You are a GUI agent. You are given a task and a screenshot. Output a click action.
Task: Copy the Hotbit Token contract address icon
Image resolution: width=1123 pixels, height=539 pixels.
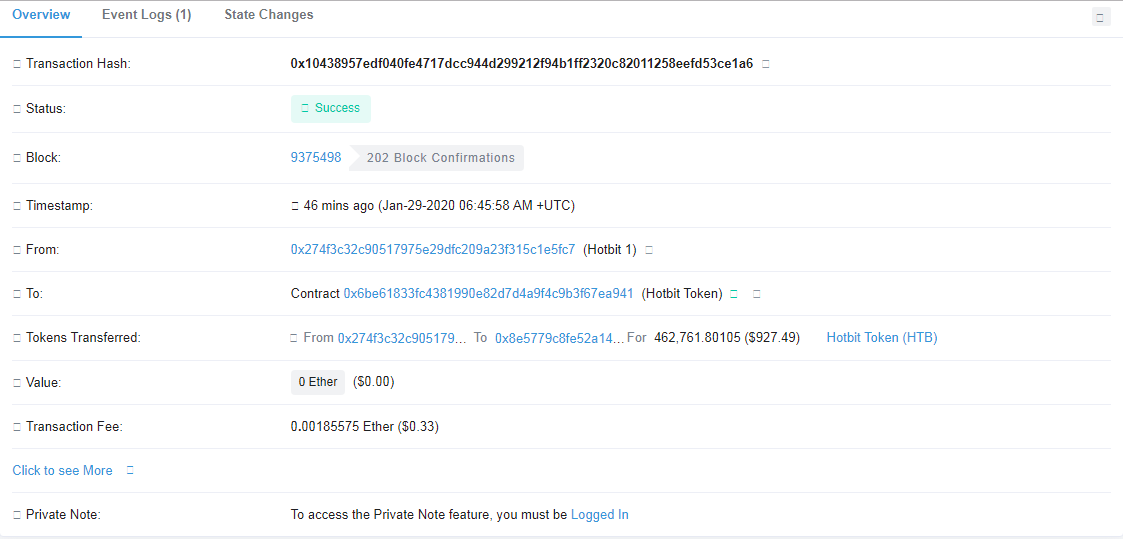(757, 293)
